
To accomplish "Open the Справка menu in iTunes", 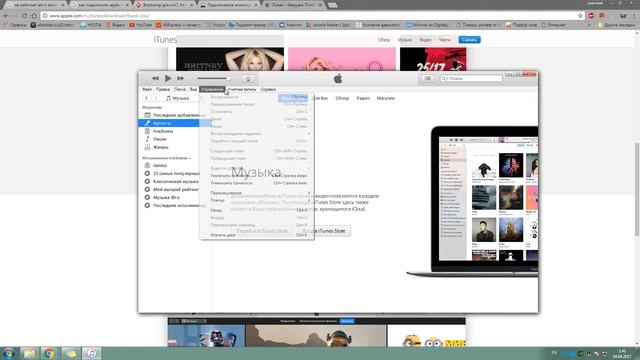I will (x=268, y=89).
